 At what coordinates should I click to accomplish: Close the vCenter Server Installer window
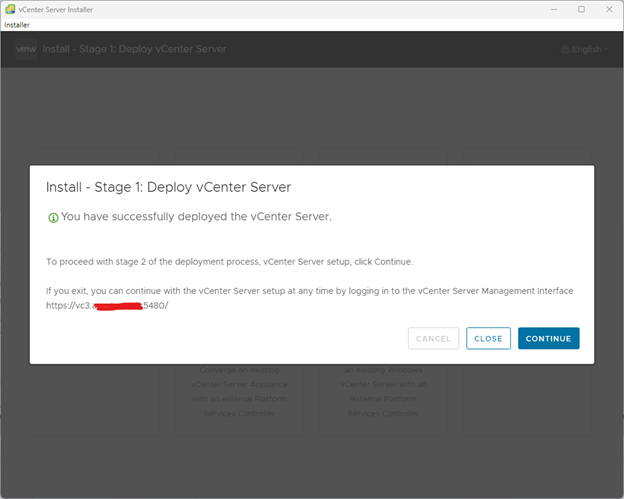(609, 9)
